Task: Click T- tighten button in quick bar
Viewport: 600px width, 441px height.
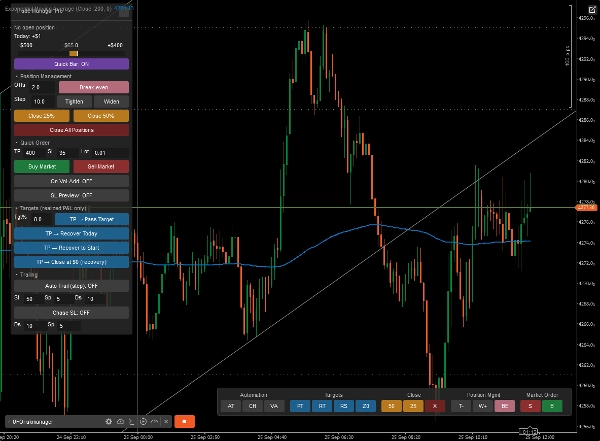Action: tap(461, 406)
